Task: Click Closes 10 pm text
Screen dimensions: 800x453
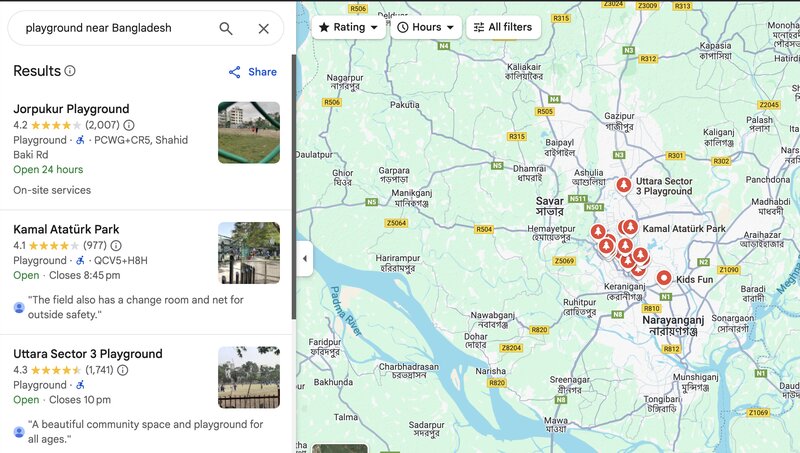Action: [80, 400]
